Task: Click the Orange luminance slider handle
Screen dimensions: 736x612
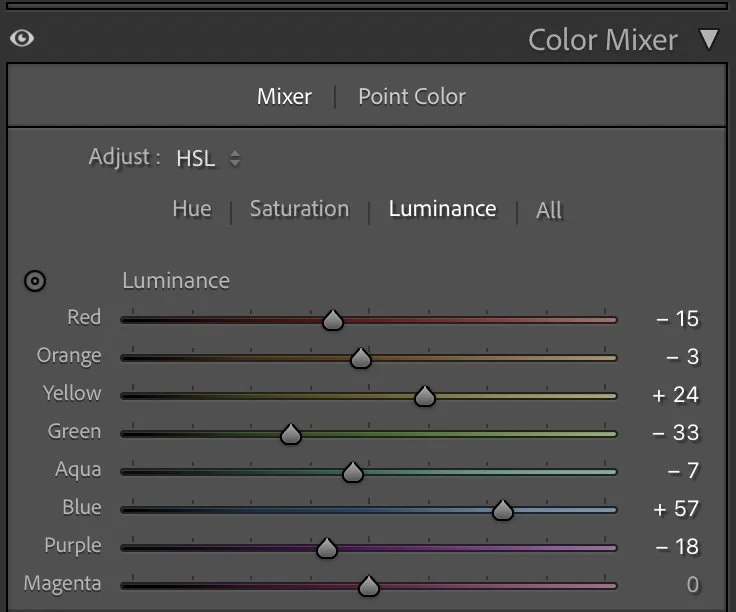Action: (x=361, y=358)
